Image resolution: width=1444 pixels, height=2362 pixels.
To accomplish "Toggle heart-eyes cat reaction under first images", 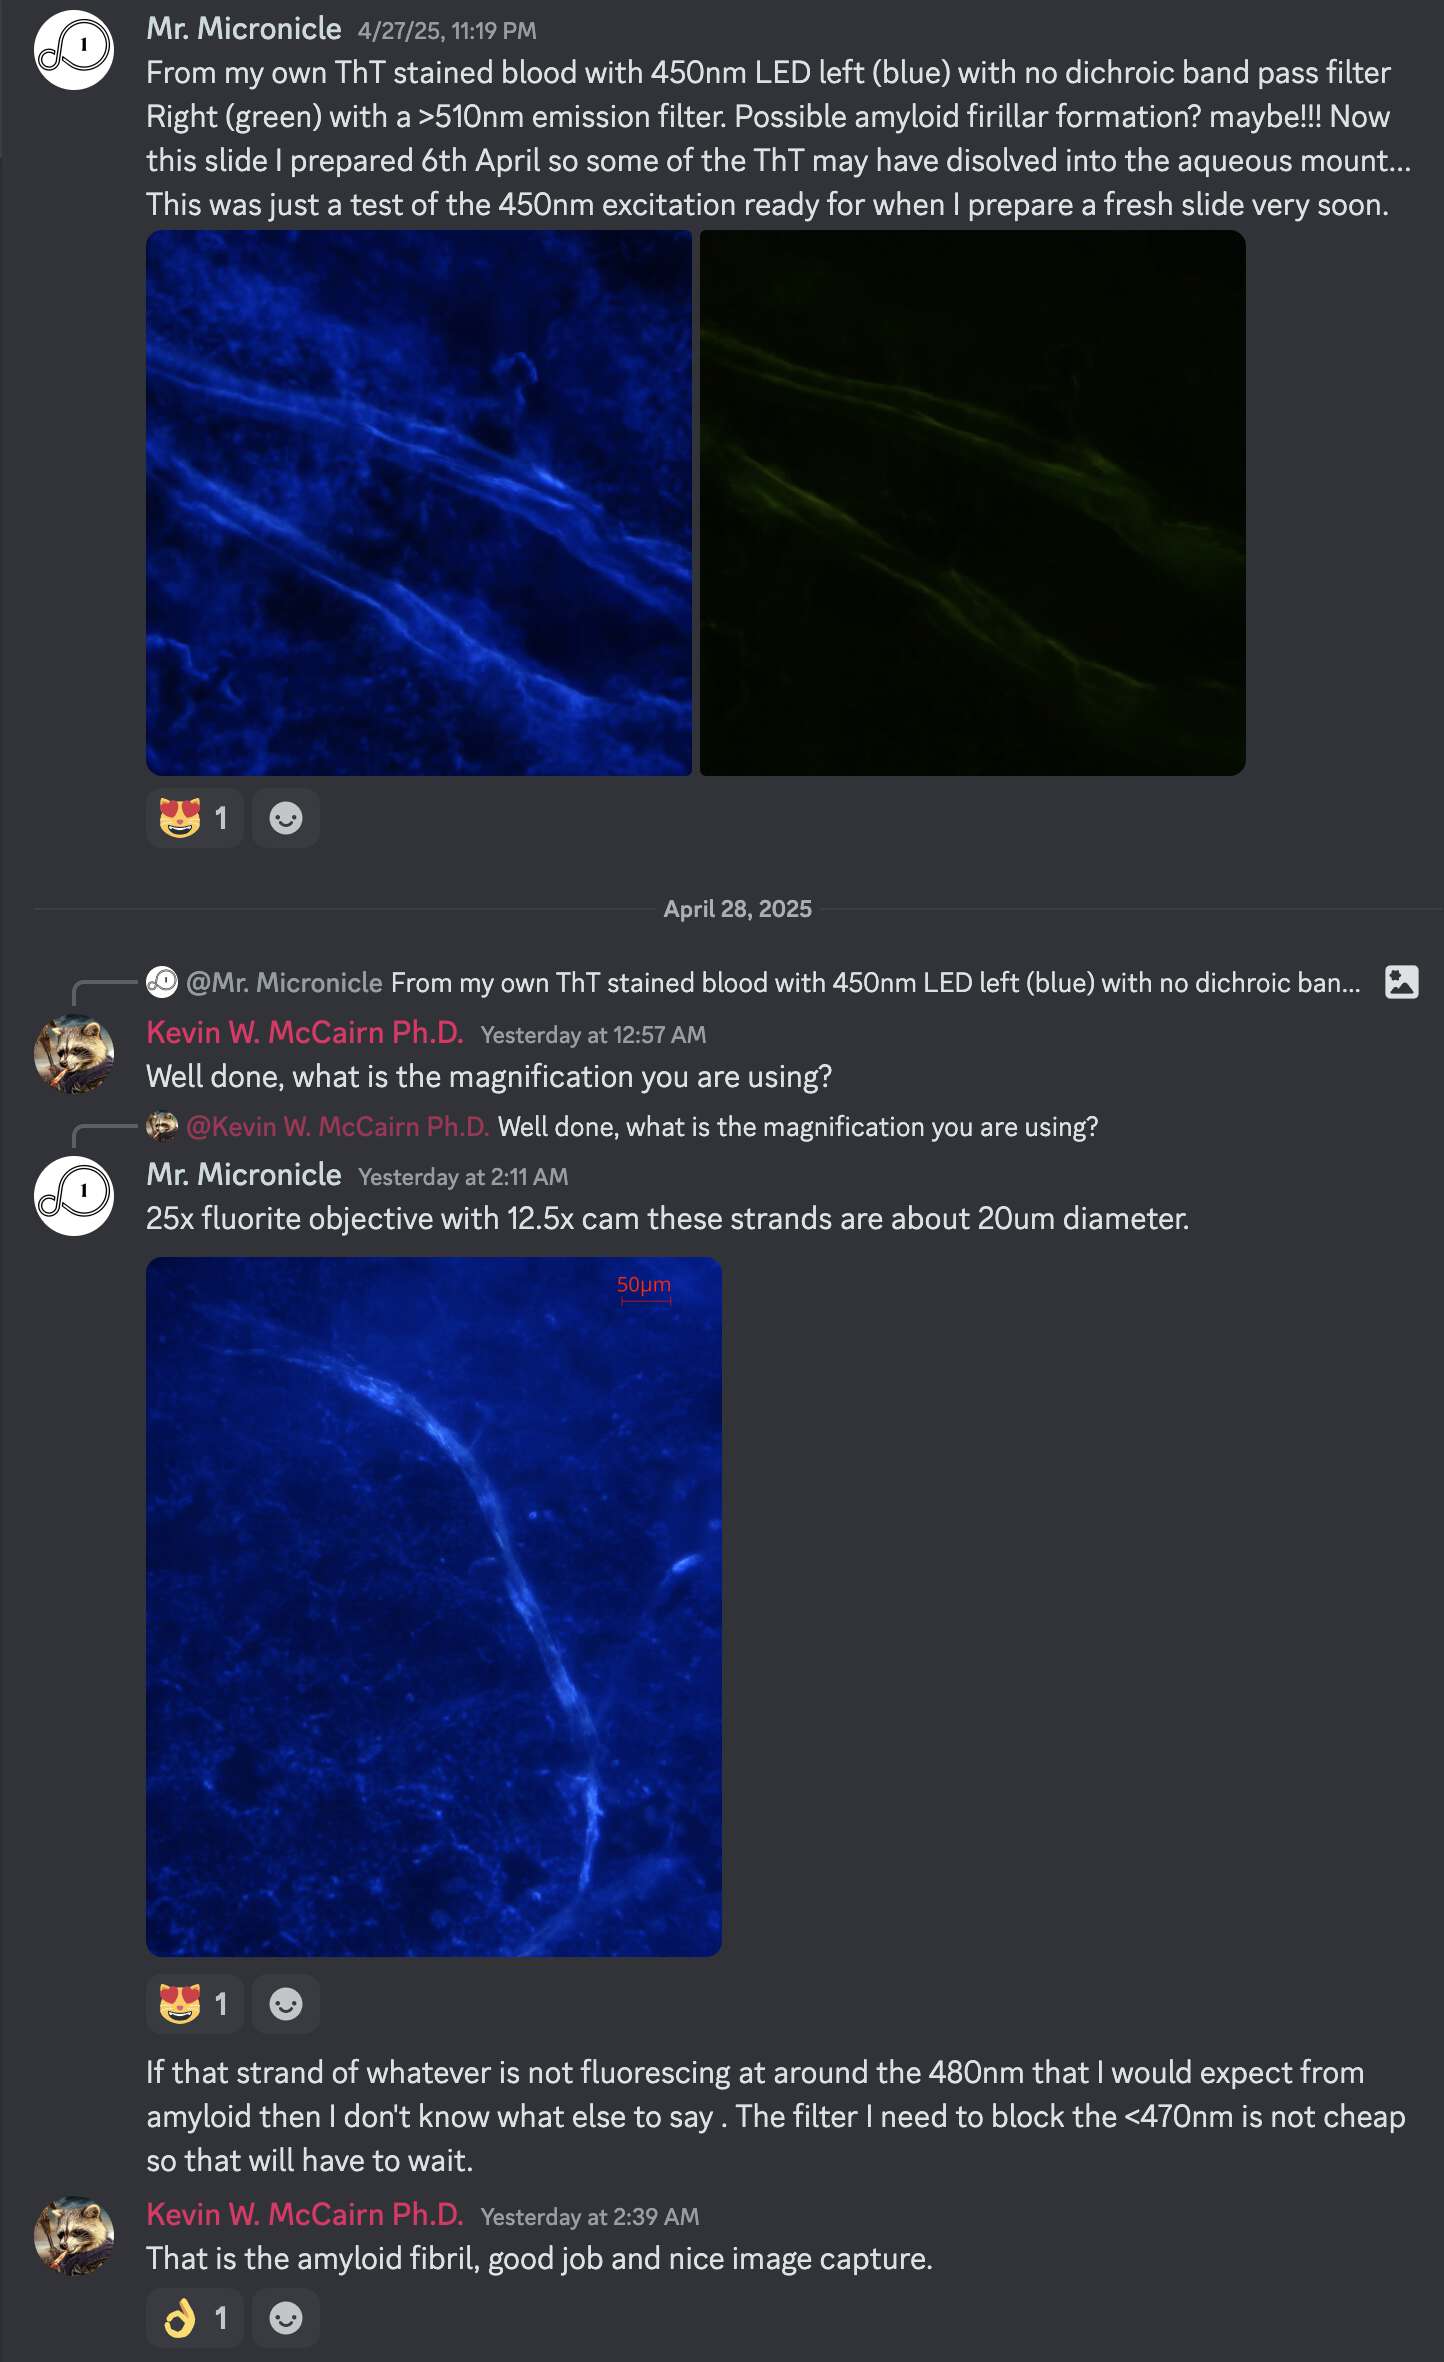I will tap(195, 818).
